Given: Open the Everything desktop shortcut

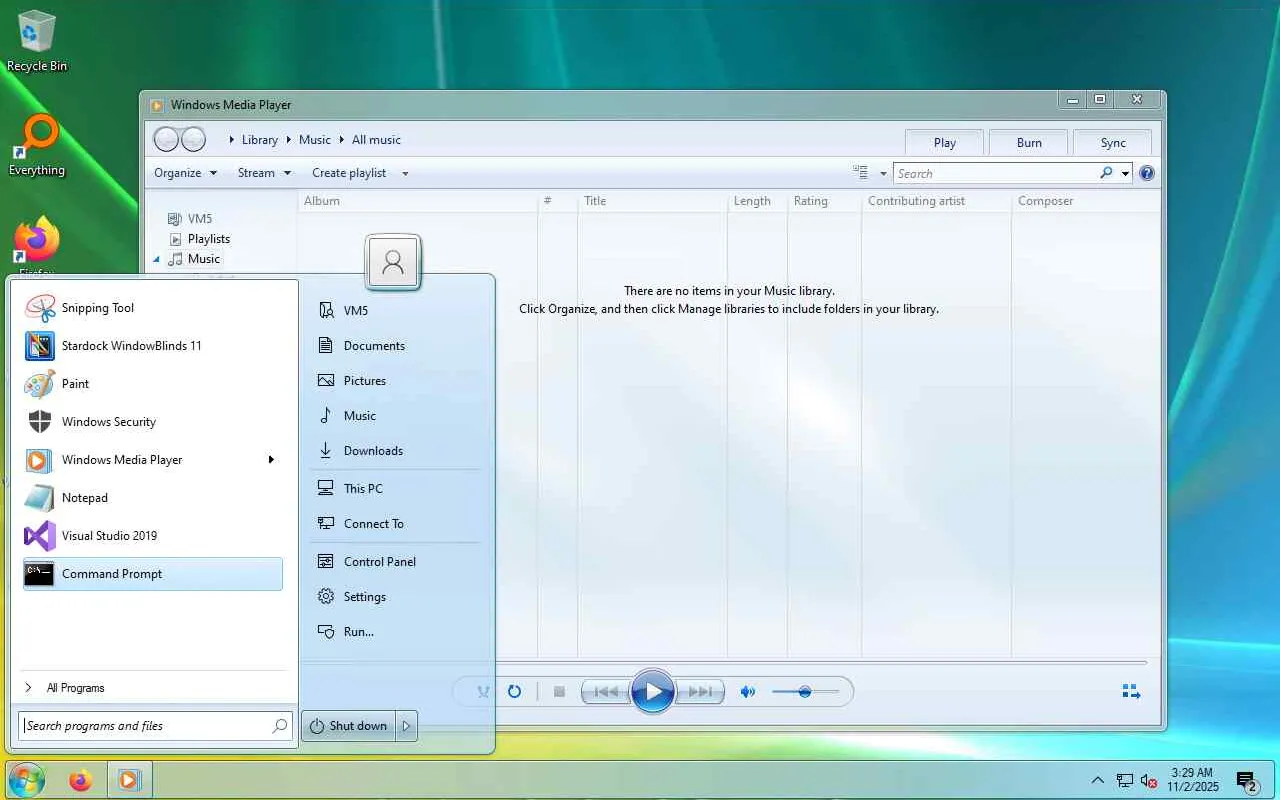Looking at the screenshot, I should (x=37, y=145).
